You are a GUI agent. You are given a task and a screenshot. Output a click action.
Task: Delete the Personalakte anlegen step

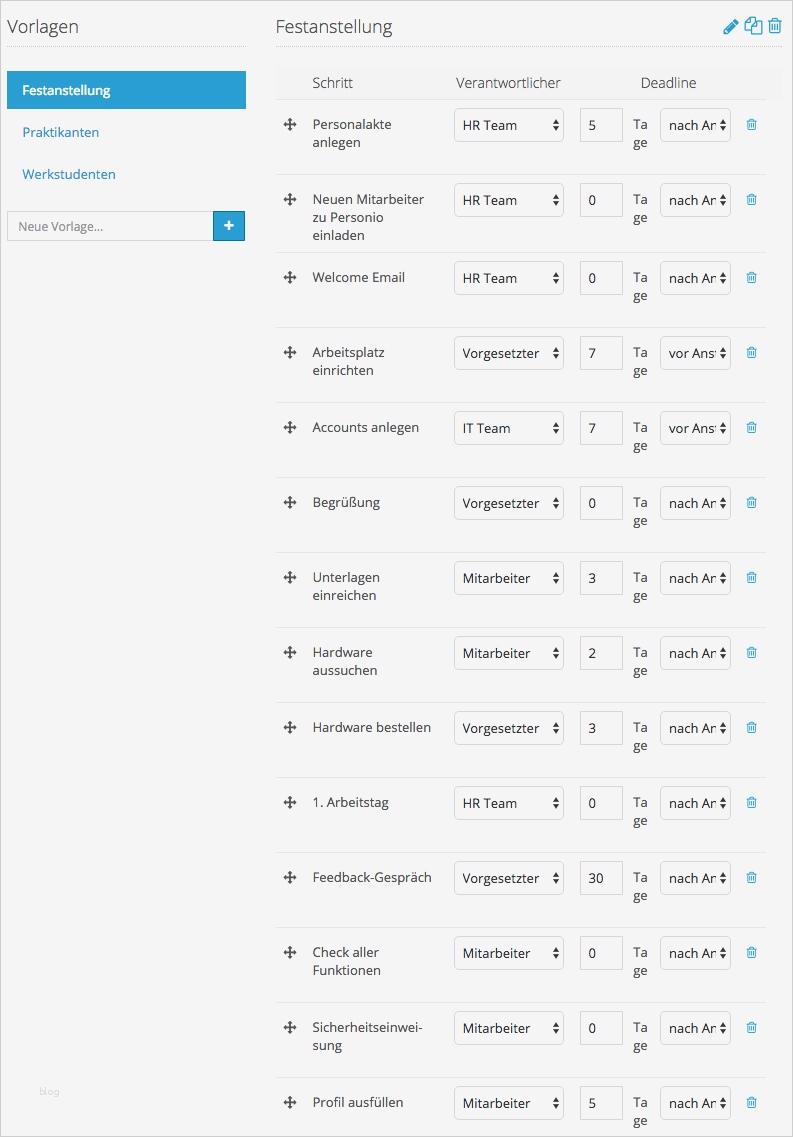pos(752,125)
